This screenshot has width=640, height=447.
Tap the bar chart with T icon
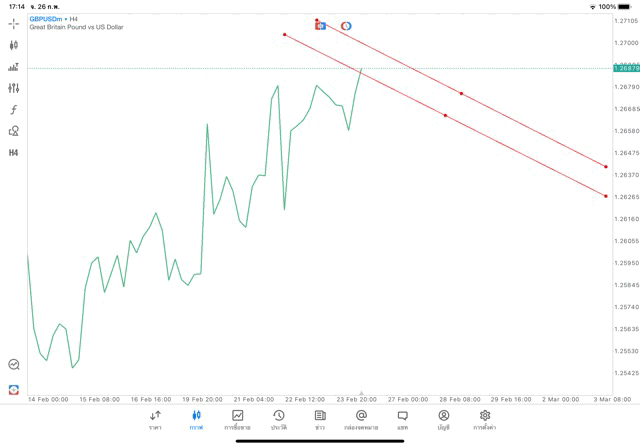(14, 67)
